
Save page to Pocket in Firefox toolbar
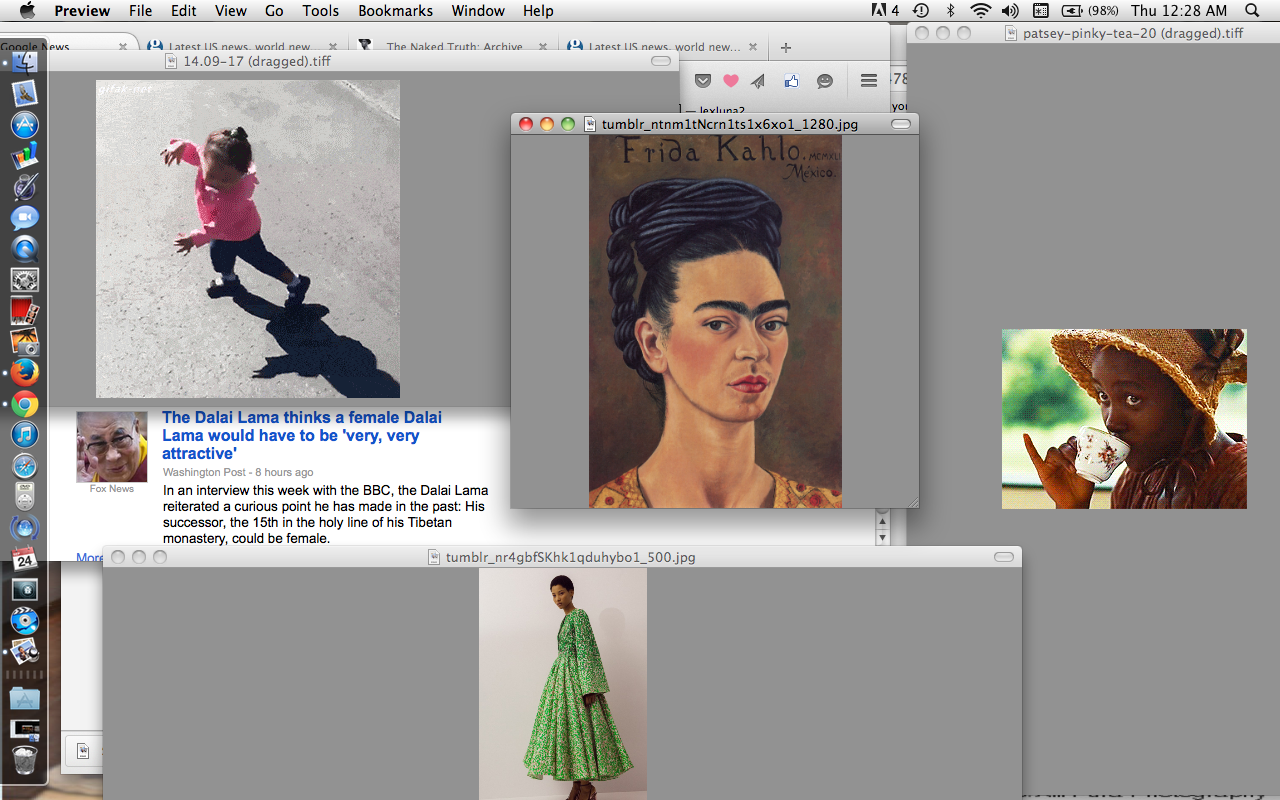point(703,81)
